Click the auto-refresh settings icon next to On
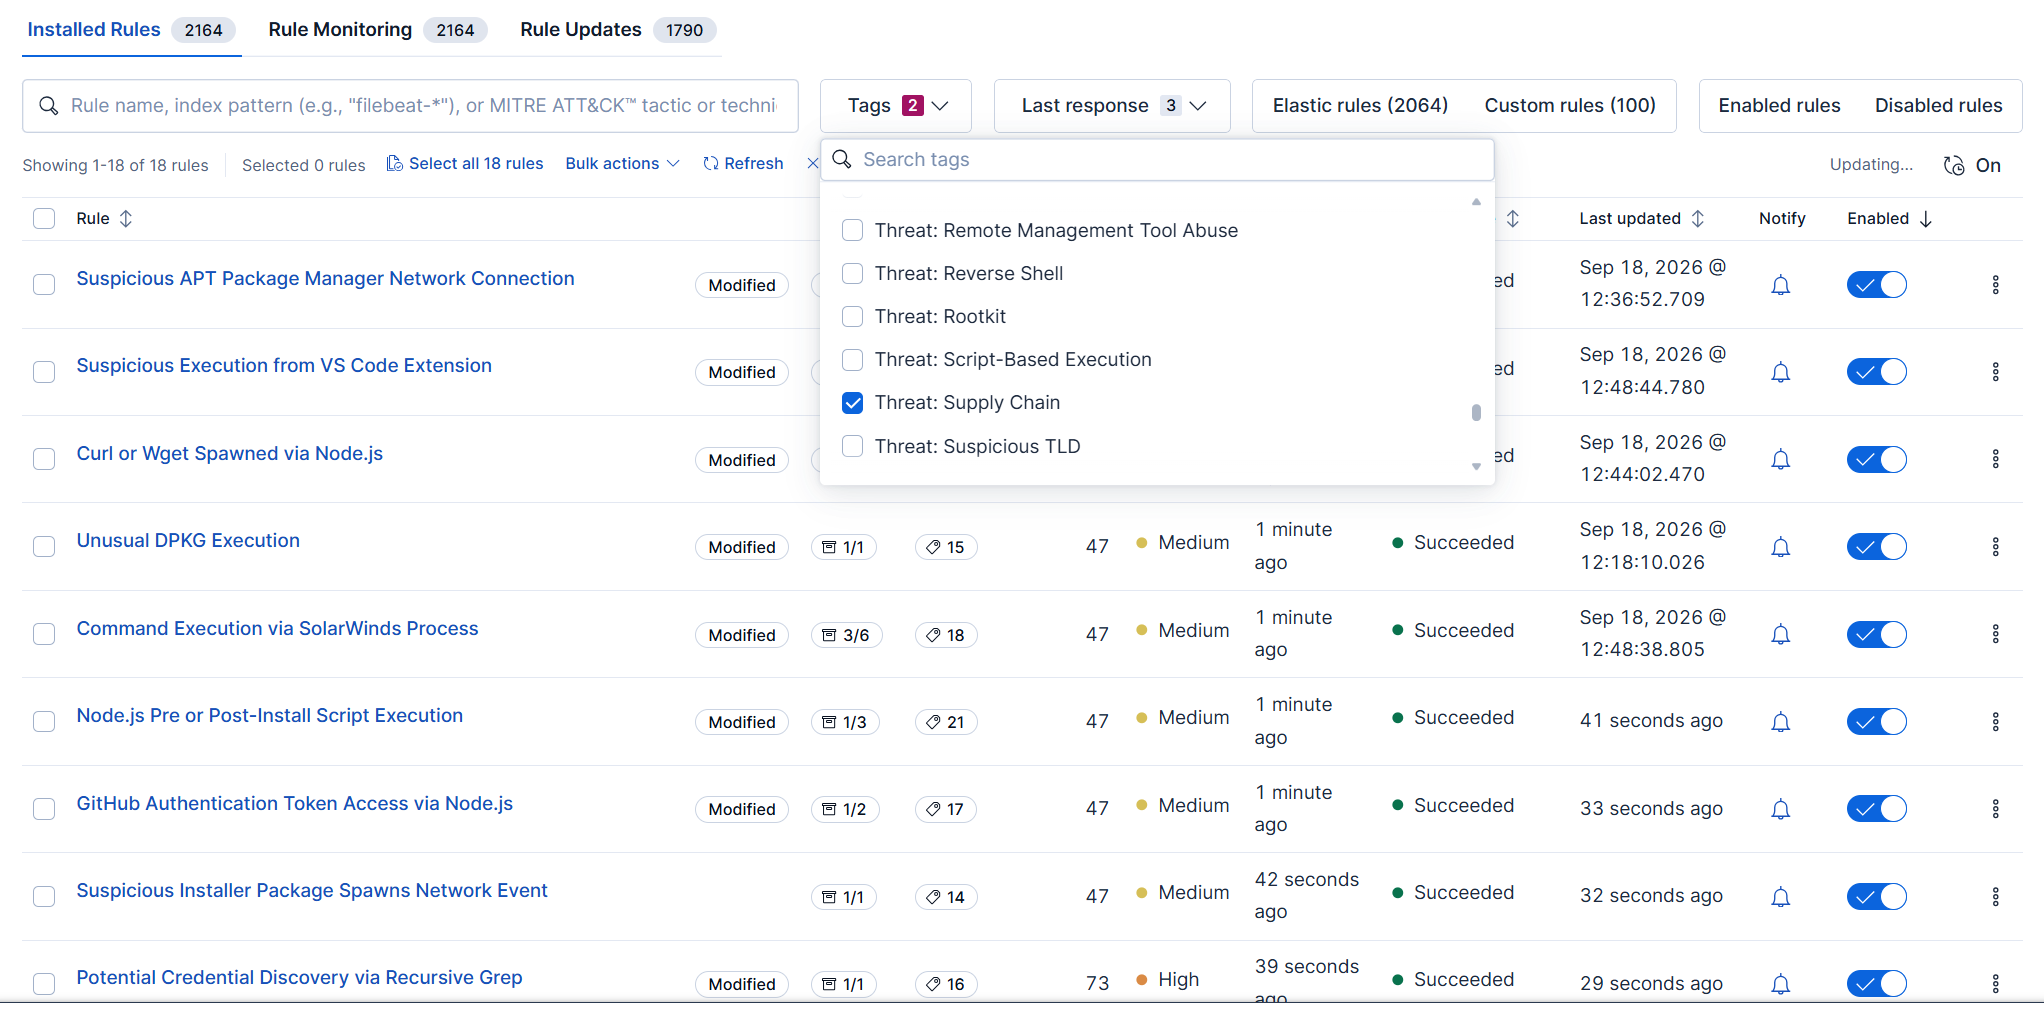Viewport: 2044px width, 1018px height. tap(1954, 165)
